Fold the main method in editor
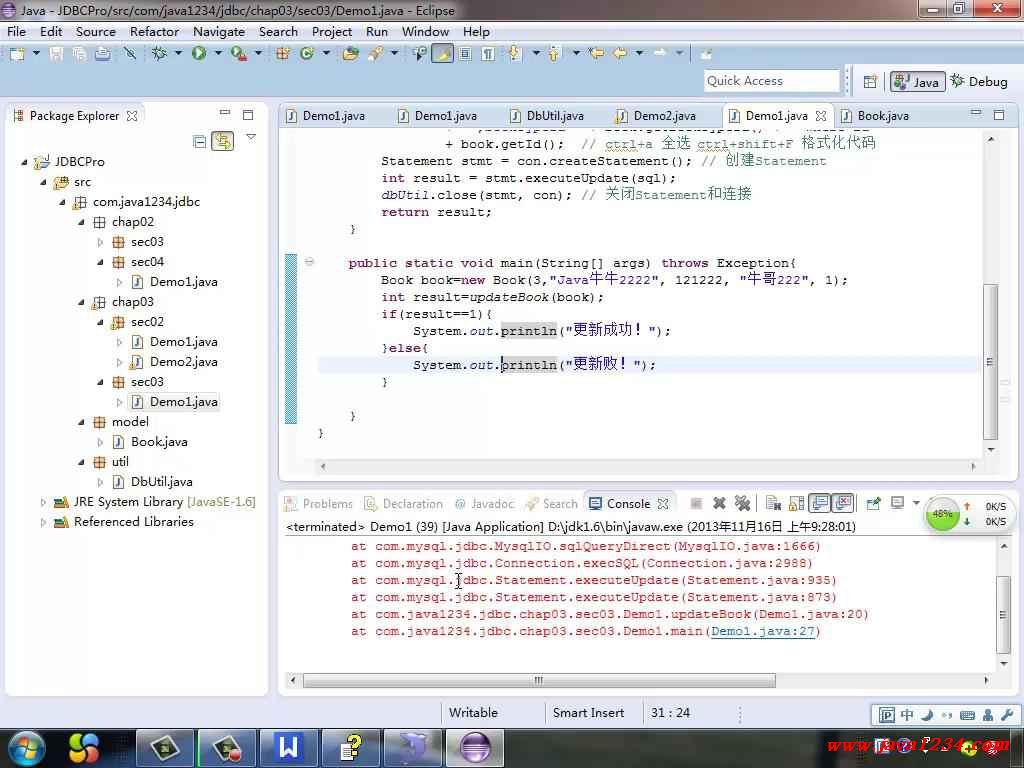Image resolution: width=1024 pixels, height=768 pixels. coord(310,263)
